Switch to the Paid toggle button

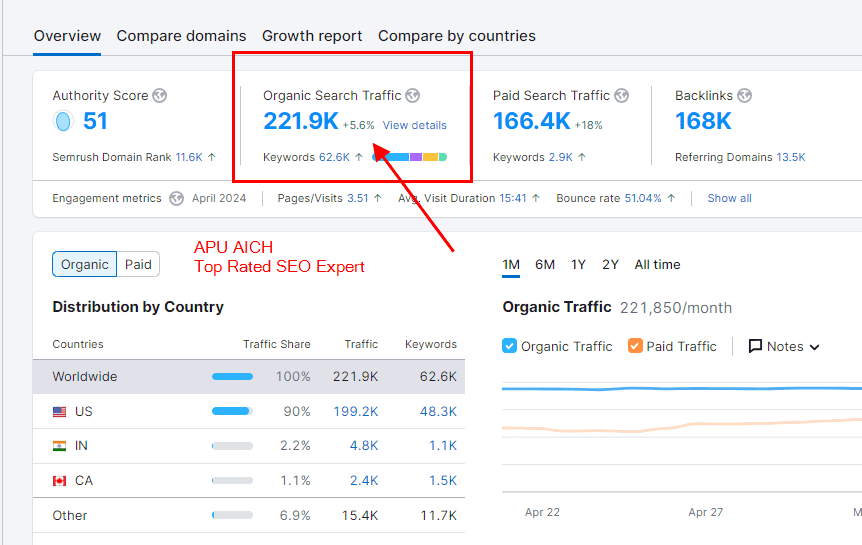click(x=138, y=264)
